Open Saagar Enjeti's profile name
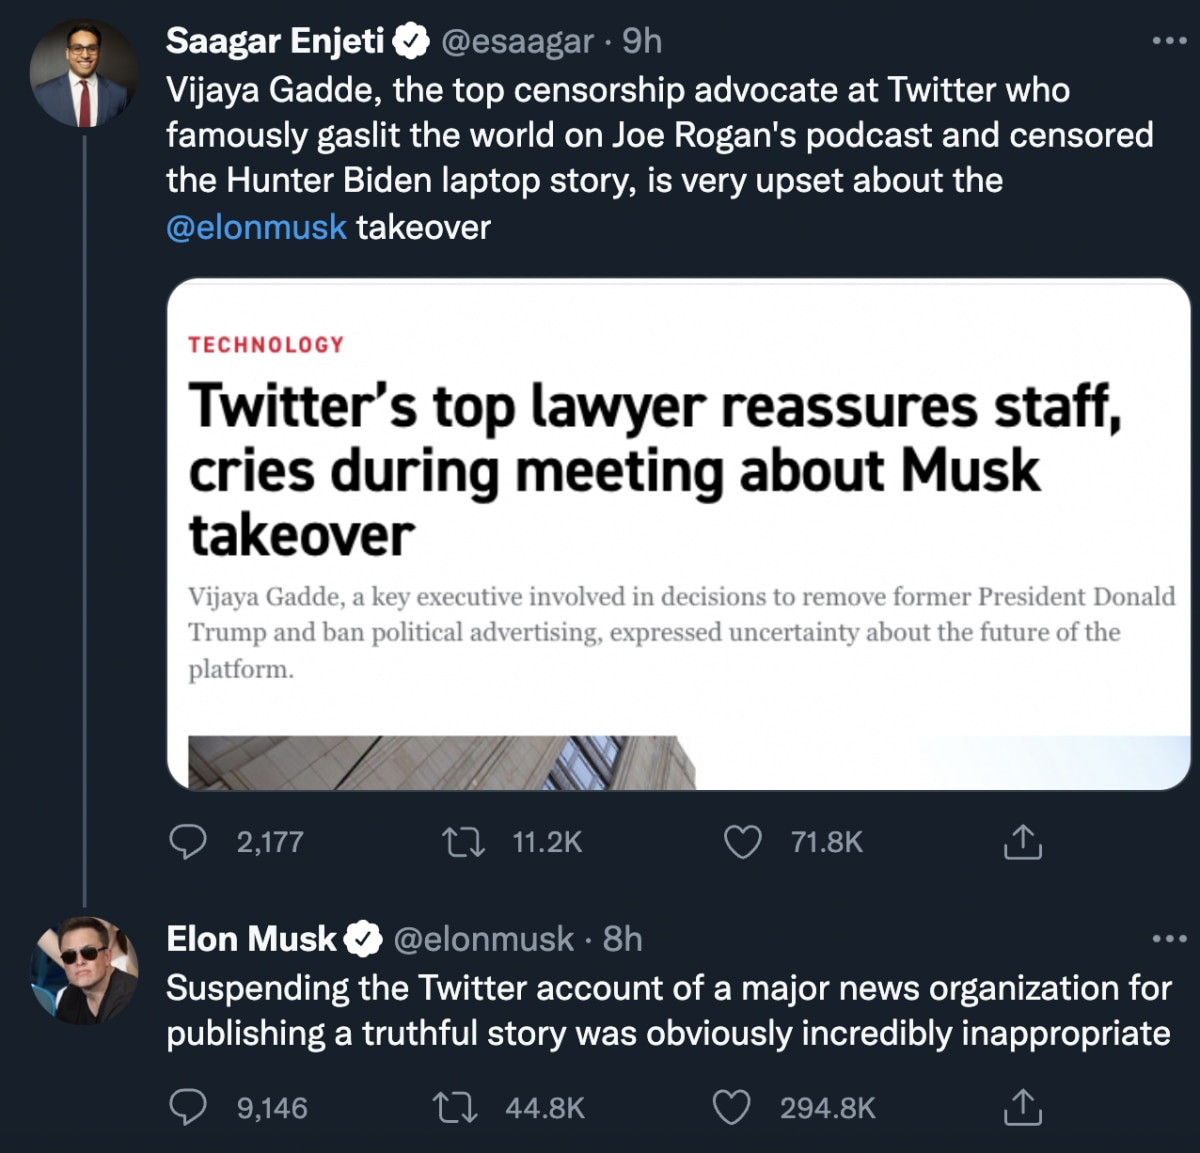1200x1153 pixels. (275, 41)
